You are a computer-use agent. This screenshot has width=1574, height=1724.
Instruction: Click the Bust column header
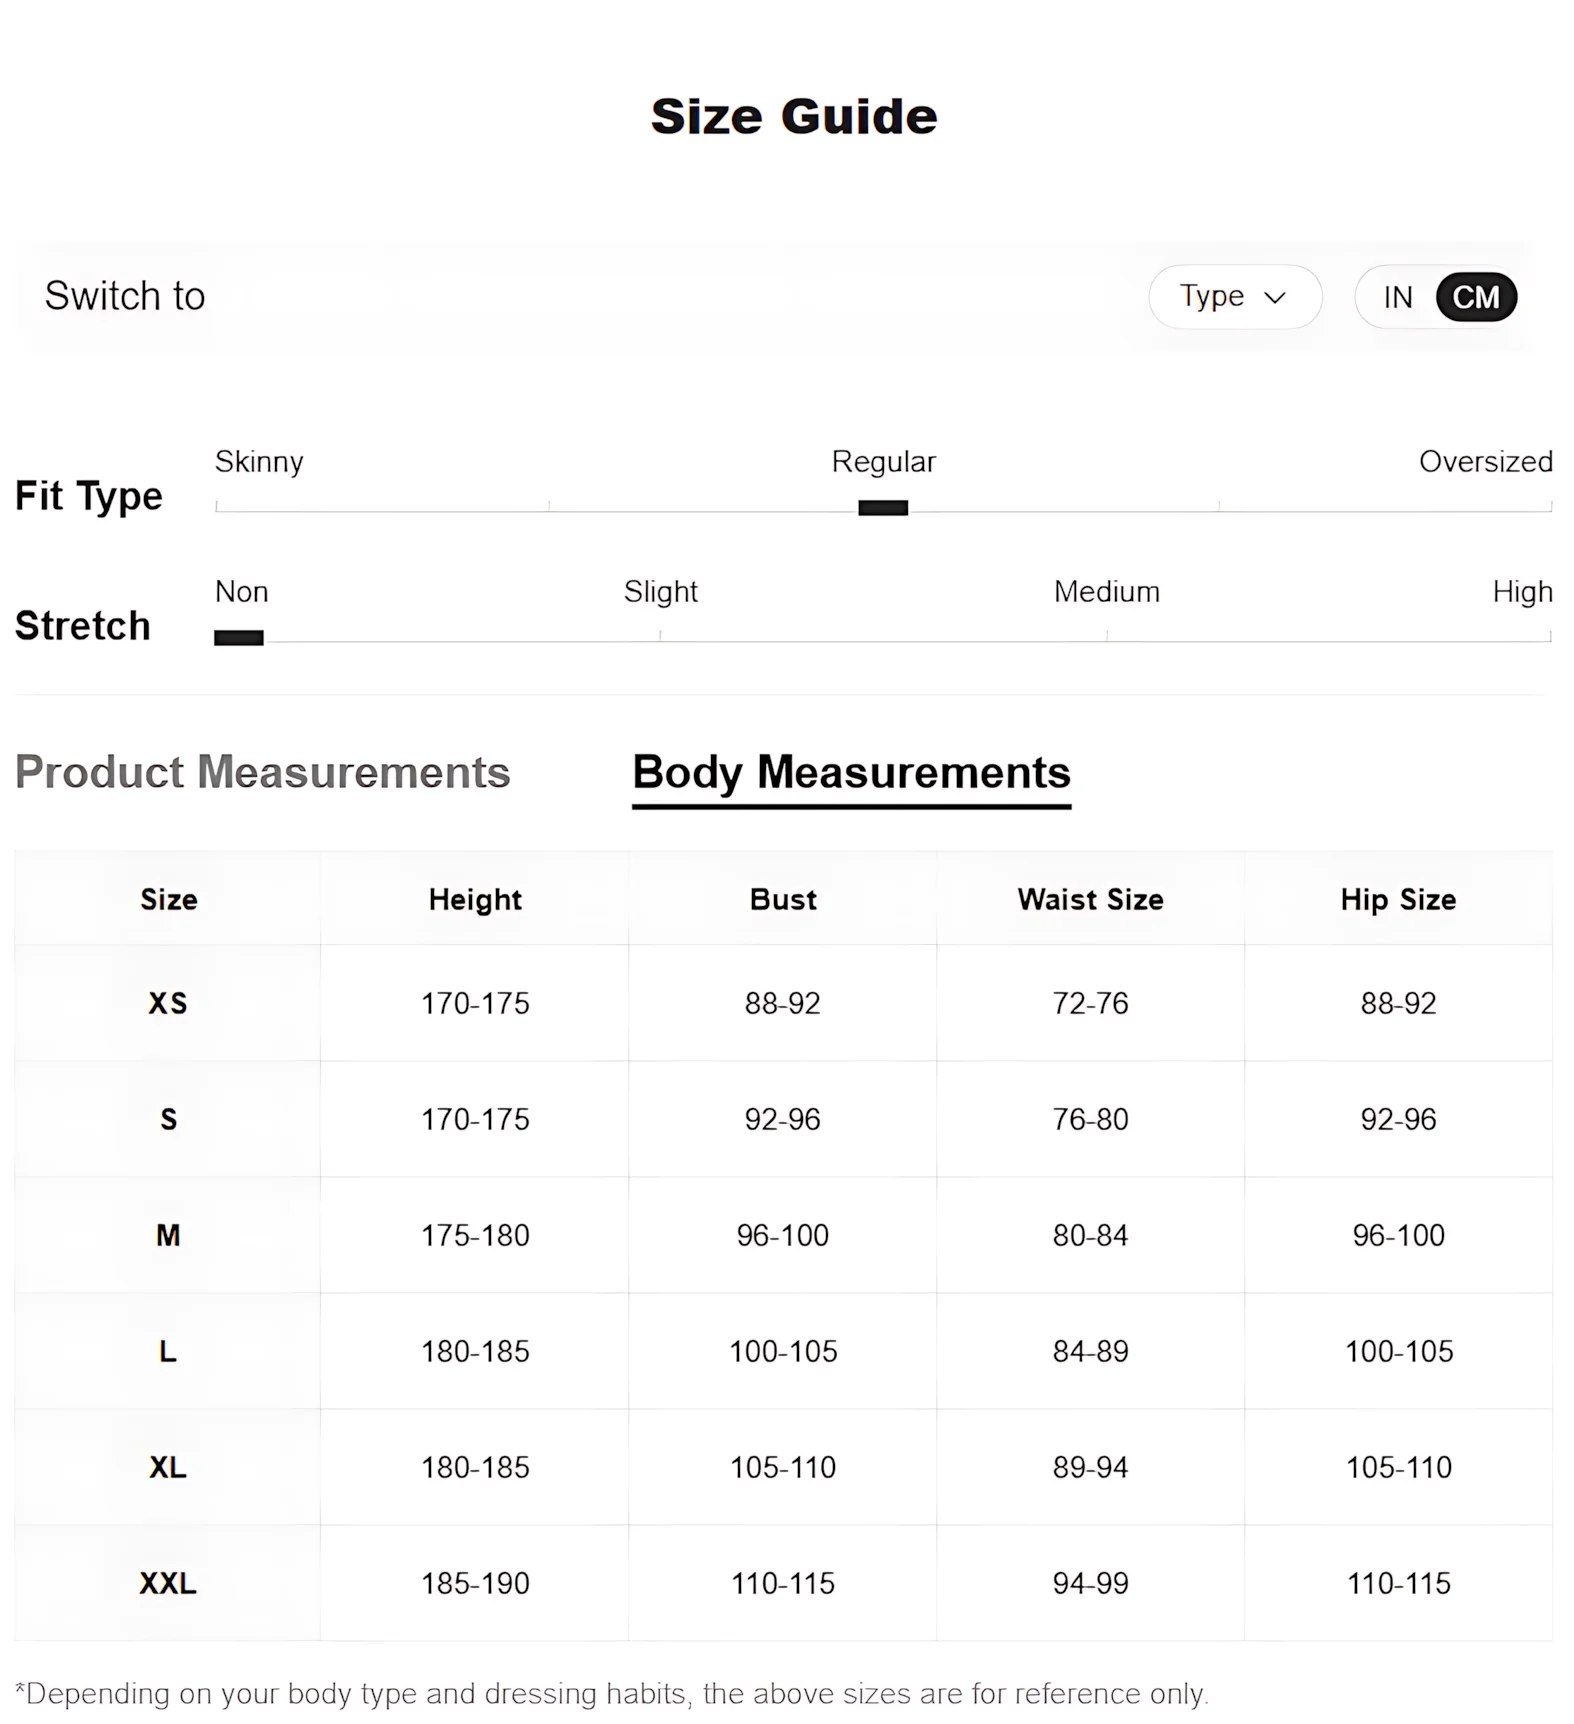point(783,900)
